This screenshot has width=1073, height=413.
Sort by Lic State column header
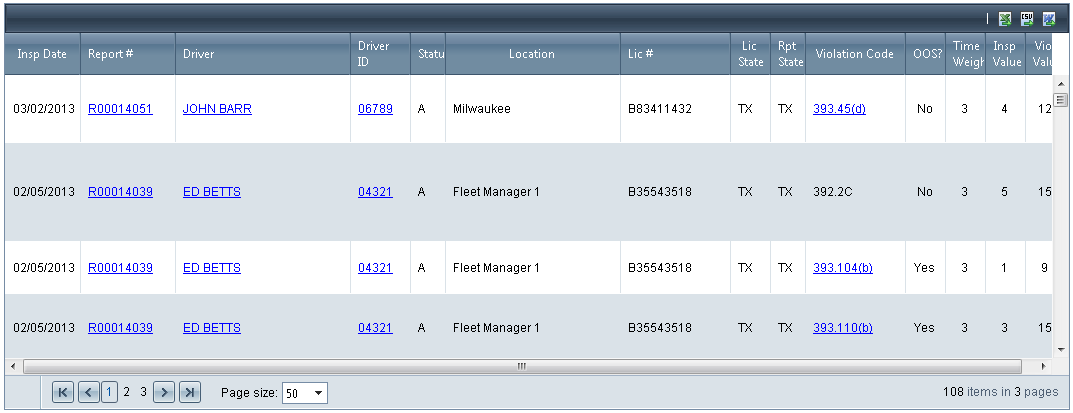pyautogui.click(x=751, y=54)
